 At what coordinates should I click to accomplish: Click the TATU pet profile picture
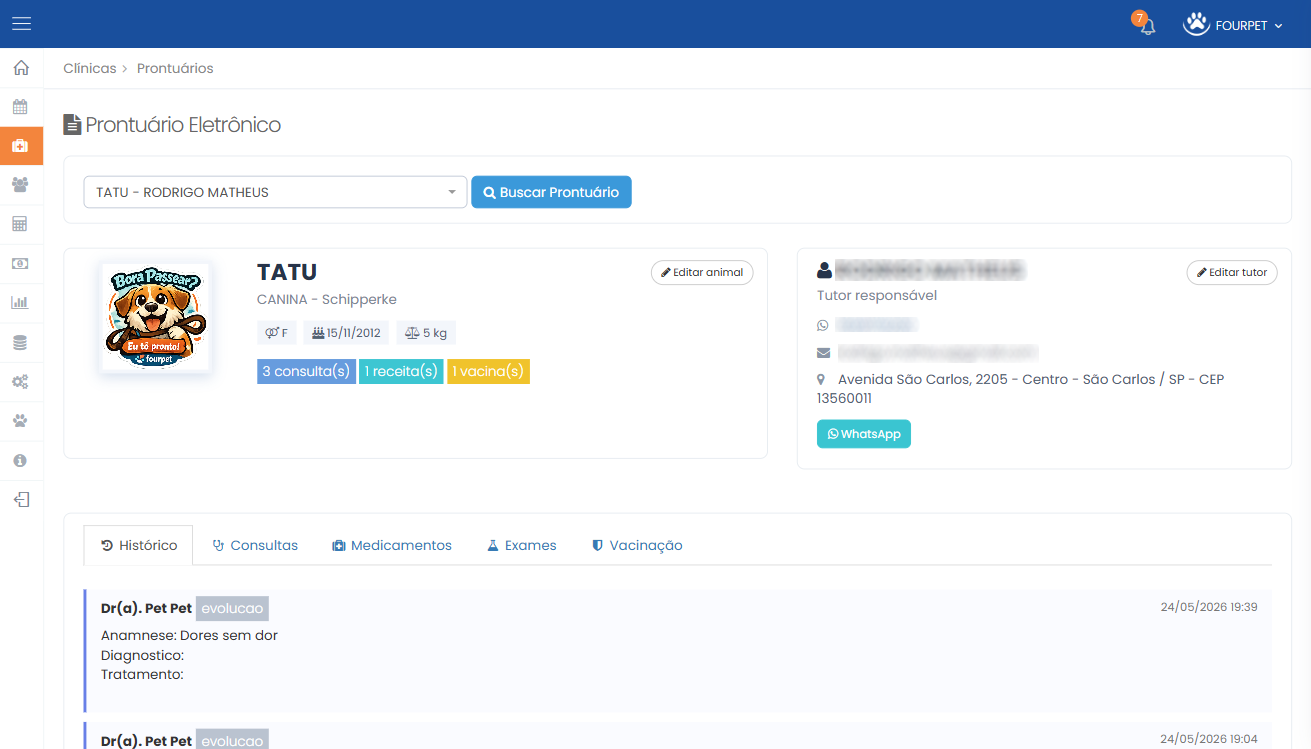pos(155,318)
